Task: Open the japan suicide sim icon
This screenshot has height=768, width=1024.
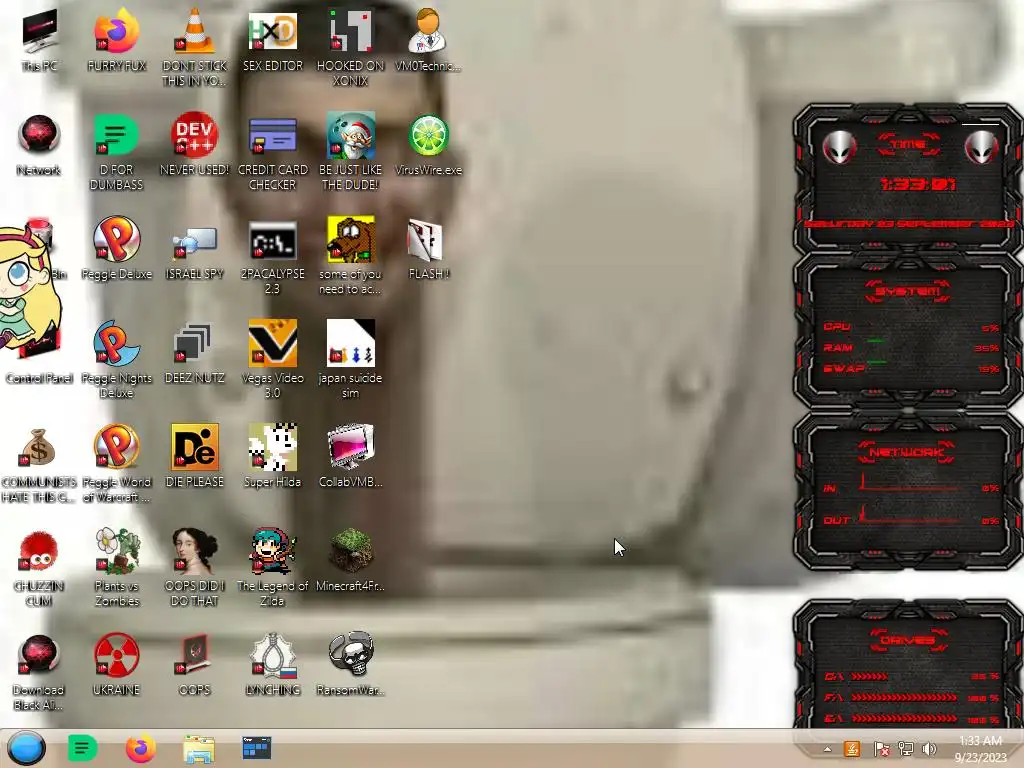Action: [x=350, y=359]
